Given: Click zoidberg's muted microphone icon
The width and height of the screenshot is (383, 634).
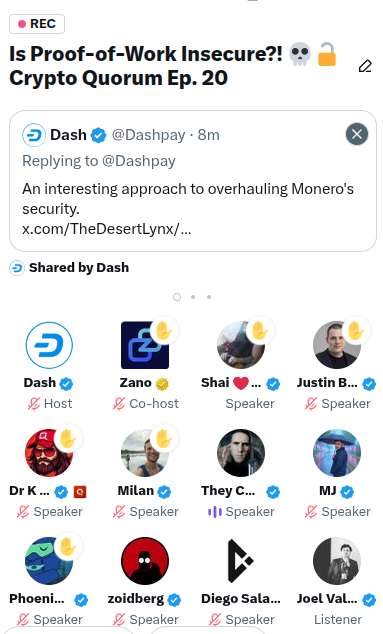Looking at the screenshot, I should click(x=119, y=619).
